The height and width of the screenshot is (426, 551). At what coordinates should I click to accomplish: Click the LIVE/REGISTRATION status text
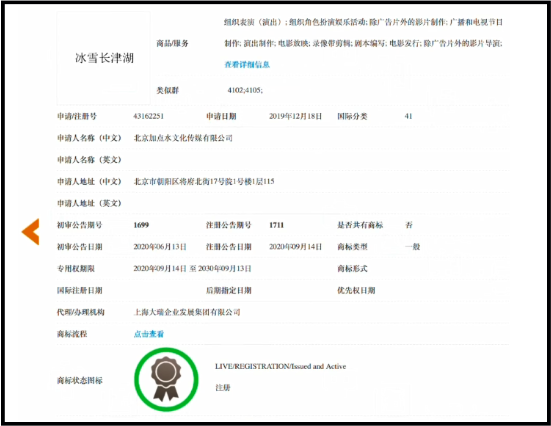click(x=280, y=366)
